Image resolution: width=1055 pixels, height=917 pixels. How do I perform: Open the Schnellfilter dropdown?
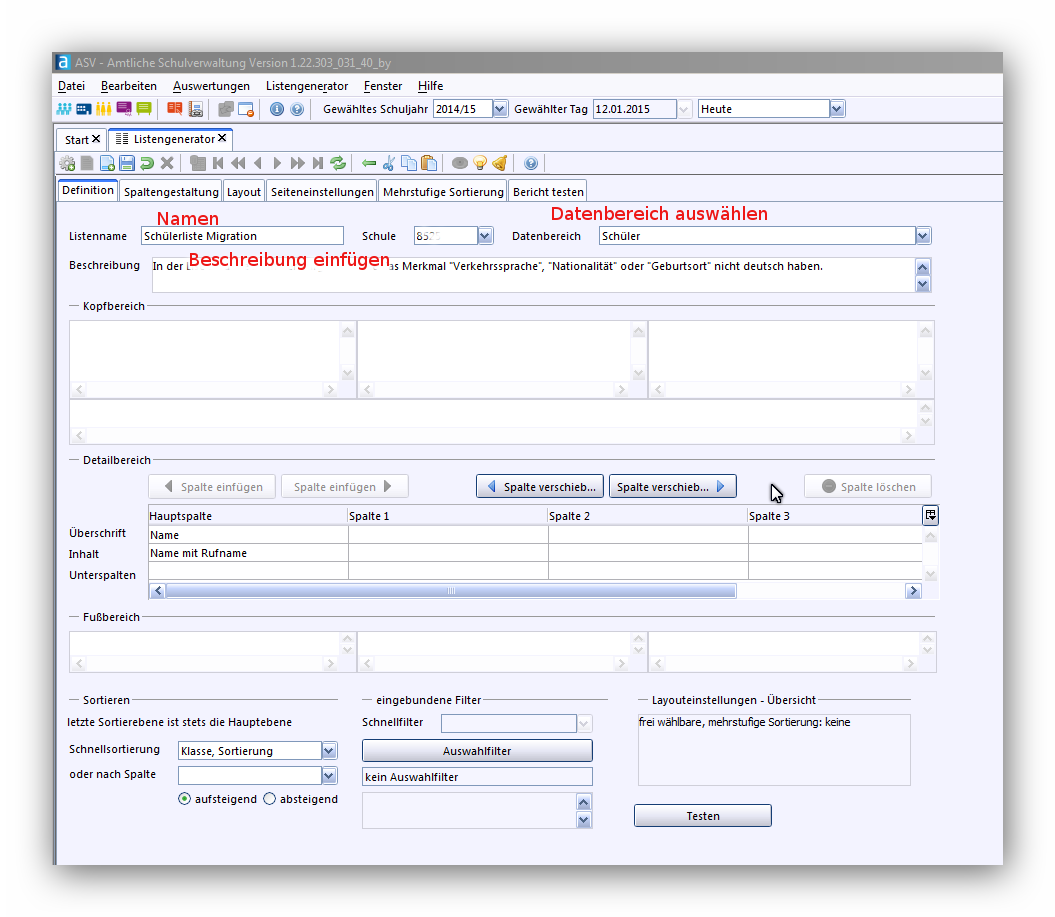tap(584, 724)
